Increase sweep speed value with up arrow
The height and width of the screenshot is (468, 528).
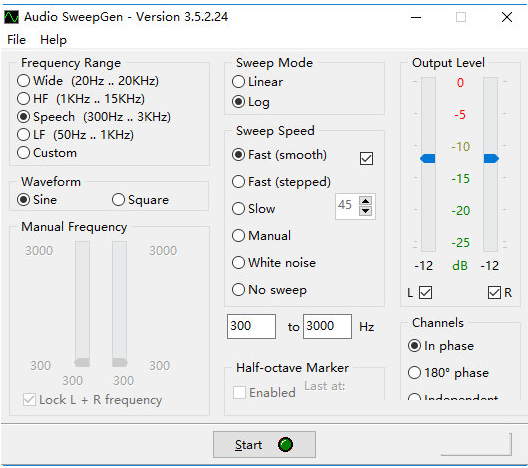(365, 201)
